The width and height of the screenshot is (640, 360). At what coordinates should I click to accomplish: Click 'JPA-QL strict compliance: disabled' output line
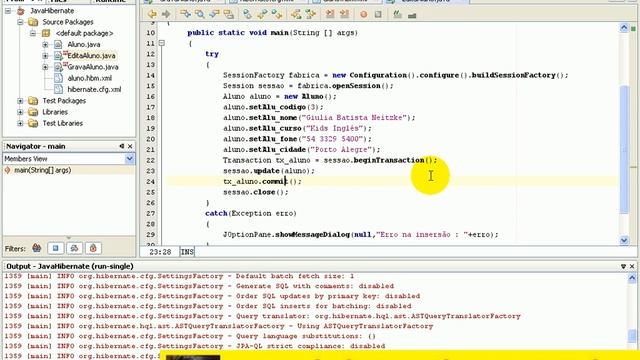point(195,346)
